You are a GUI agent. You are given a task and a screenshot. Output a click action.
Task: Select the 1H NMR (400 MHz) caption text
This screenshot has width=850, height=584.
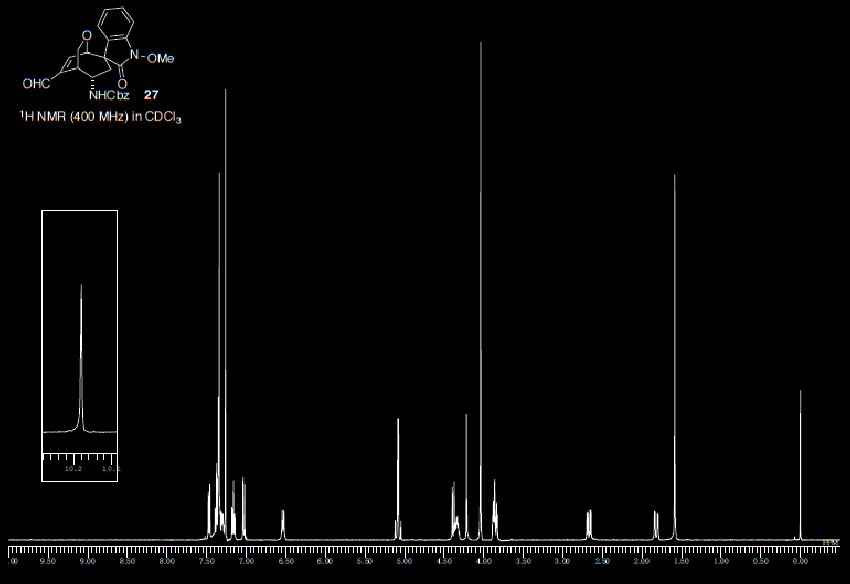click(102, 117)
